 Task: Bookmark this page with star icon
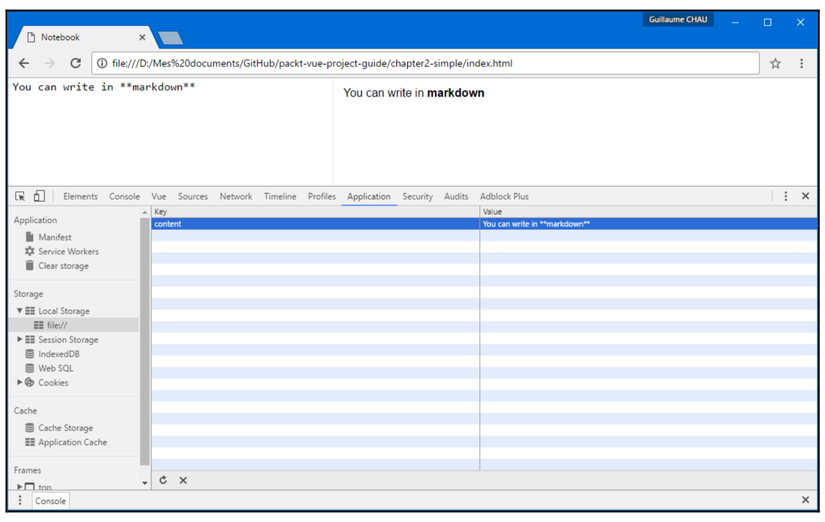tap(775, 64)
